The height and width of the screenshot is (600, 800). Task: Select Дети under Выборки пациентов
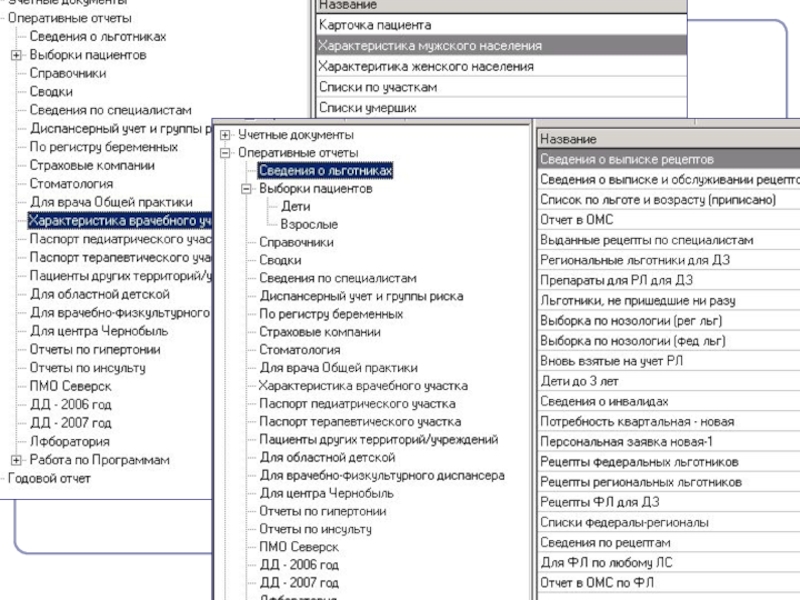(x=295, y=207)
